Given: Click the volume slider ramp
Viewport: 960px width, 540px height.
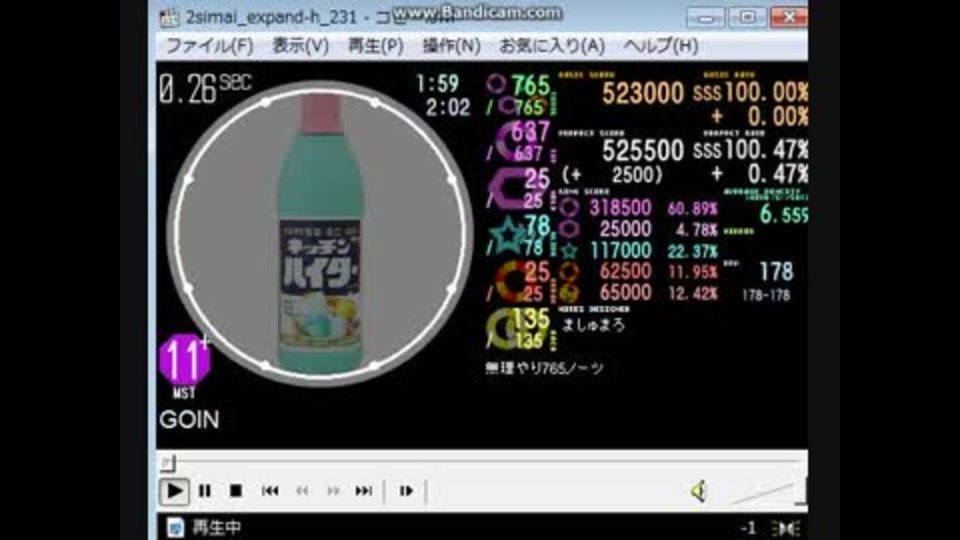Looking at the screenshot, I should (765, 493).
